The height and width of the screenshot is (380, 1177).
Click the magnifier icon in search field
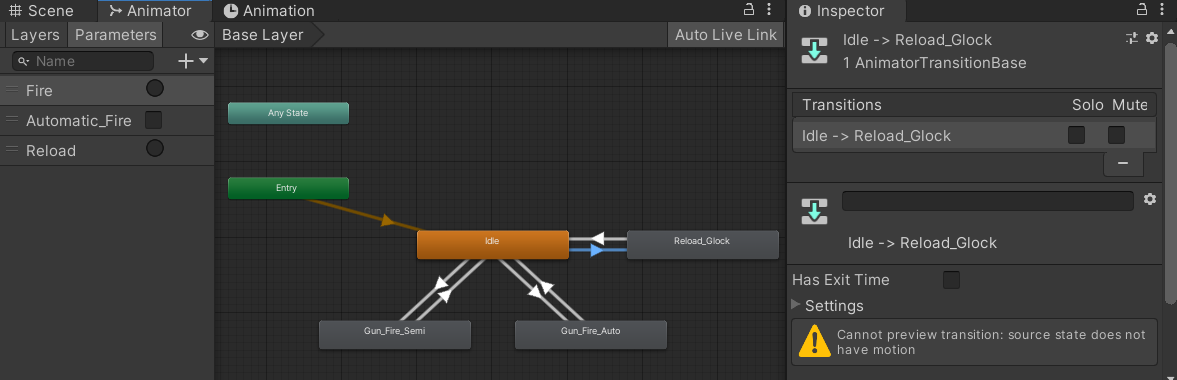[24, 61]
